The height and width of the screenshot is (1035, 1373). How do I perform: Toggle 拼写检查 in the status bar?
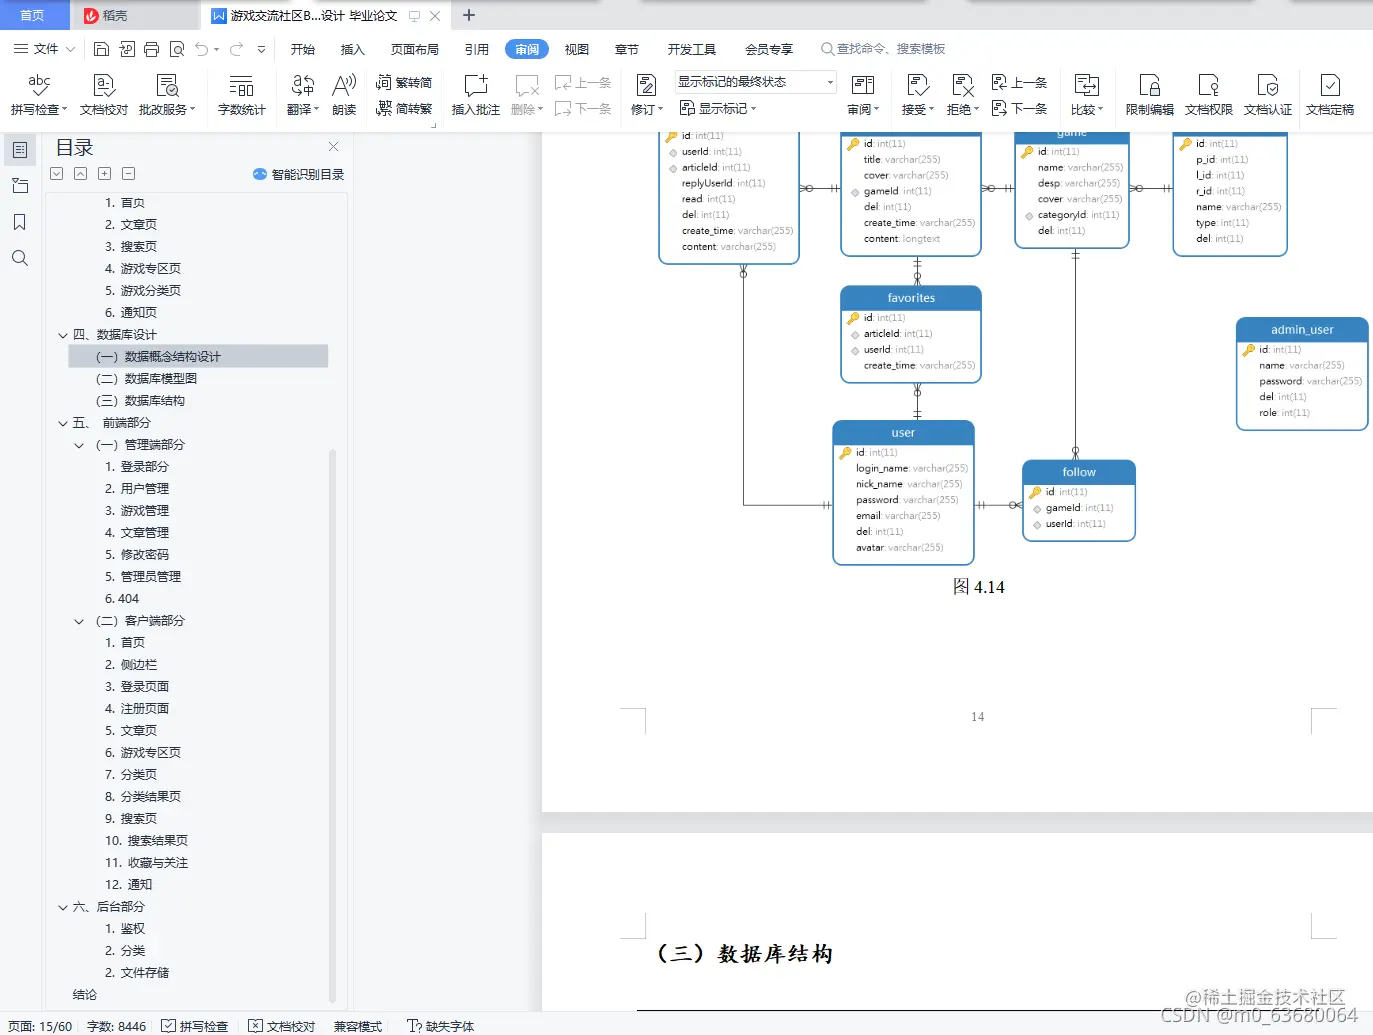pos(195,1026)
